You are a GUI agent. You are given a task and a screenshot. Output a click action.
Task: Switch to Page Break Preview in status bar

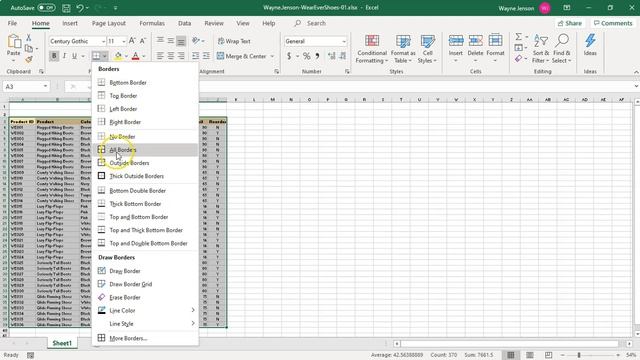pyautogui.click(x=548, y=355)
